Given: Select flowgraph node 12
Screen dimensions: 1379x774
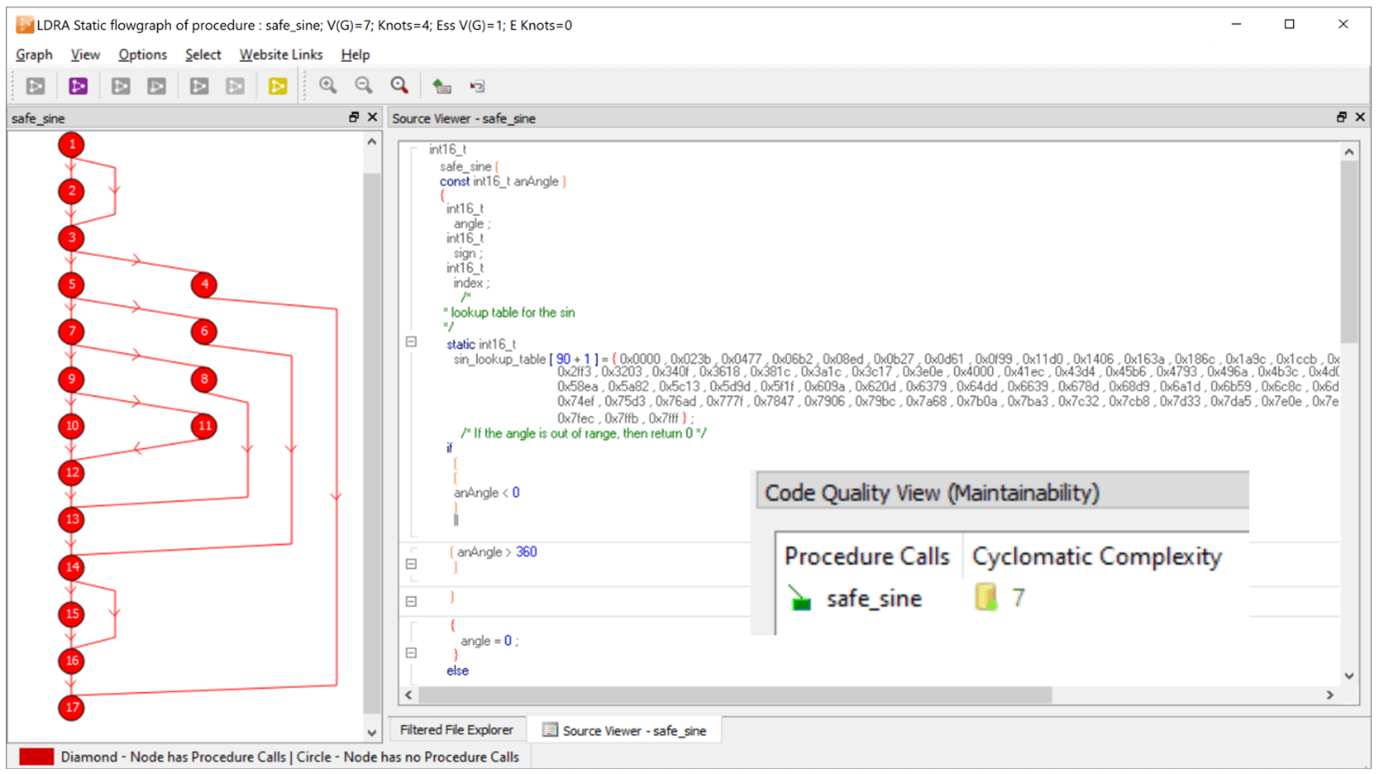Looking at the screenshot, I should pyautogui.click(x=71, y=473).
